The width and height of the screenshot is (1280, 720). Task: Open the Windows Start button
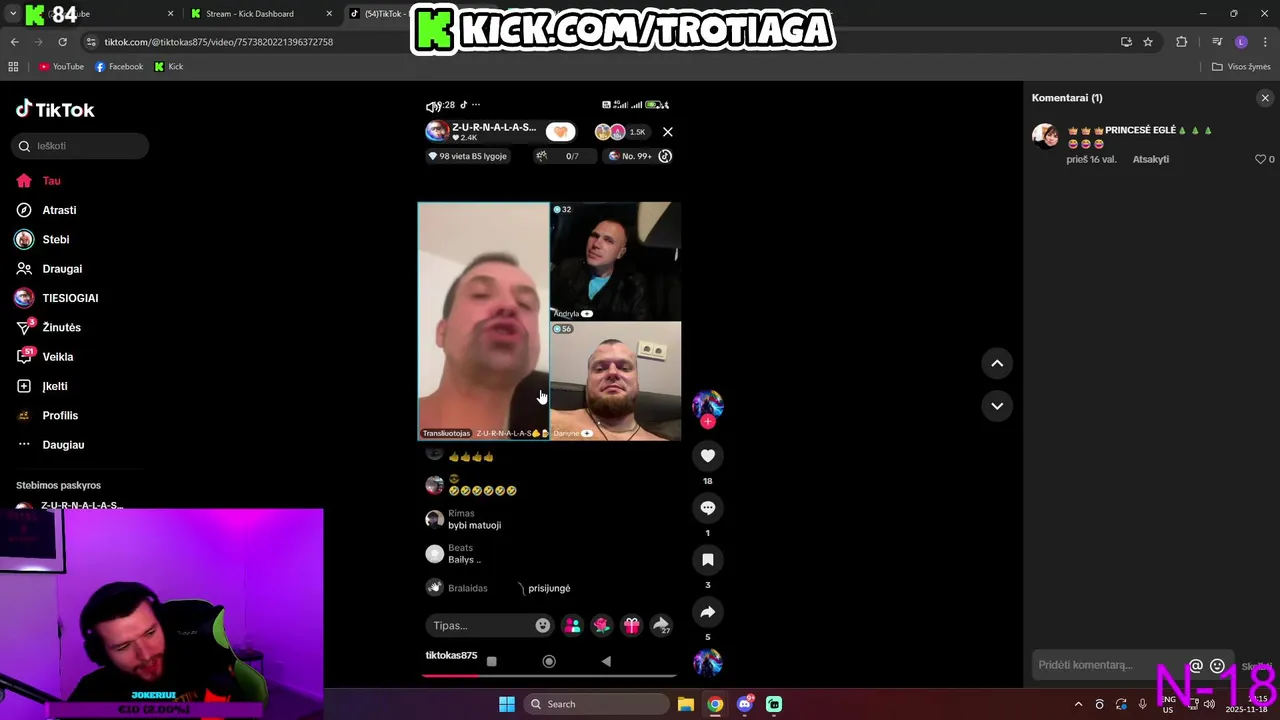(x=507, y=704)
